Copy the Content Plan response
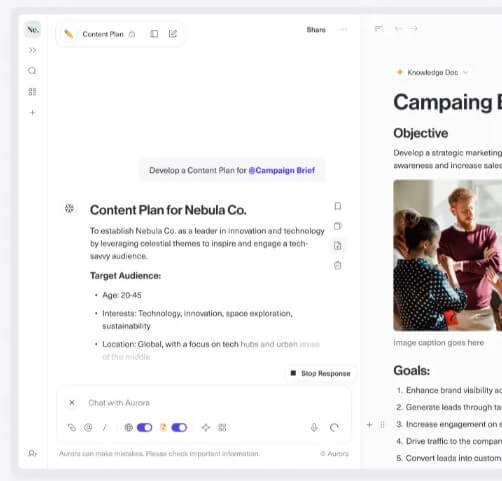 (x=338, y=226)
